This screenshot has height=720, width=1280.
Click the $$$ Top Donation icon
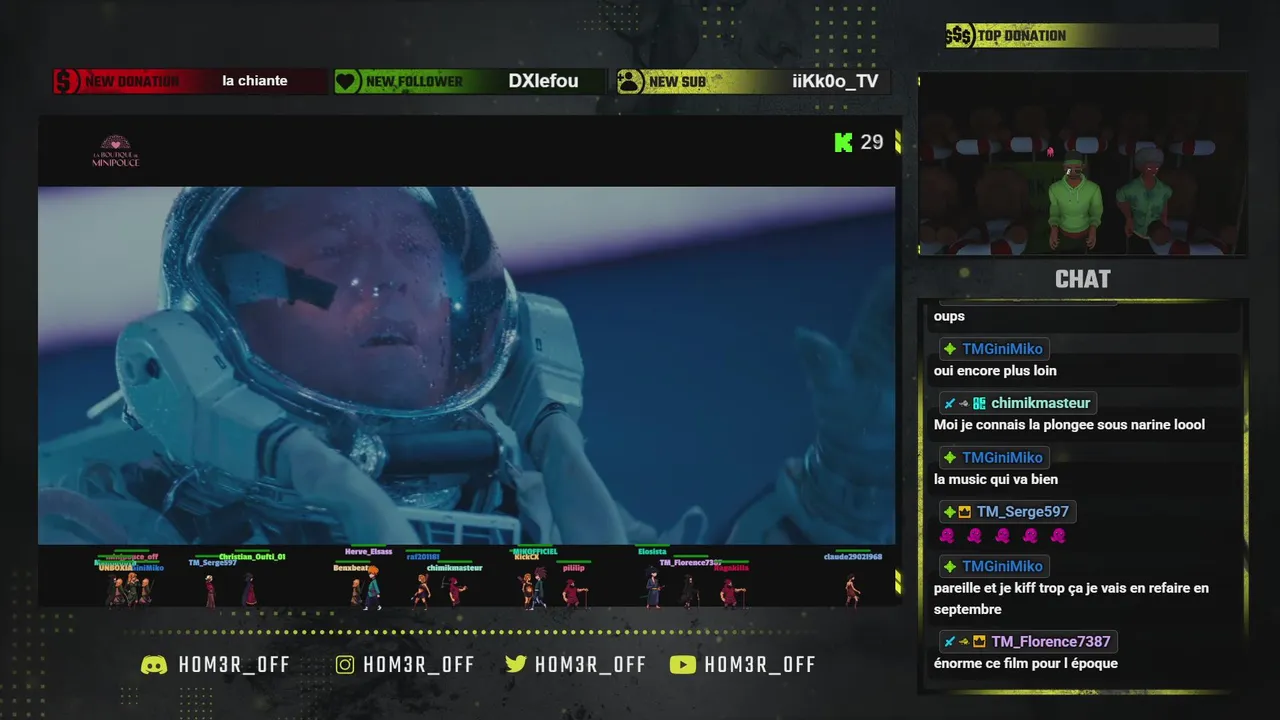click(960, 36)
